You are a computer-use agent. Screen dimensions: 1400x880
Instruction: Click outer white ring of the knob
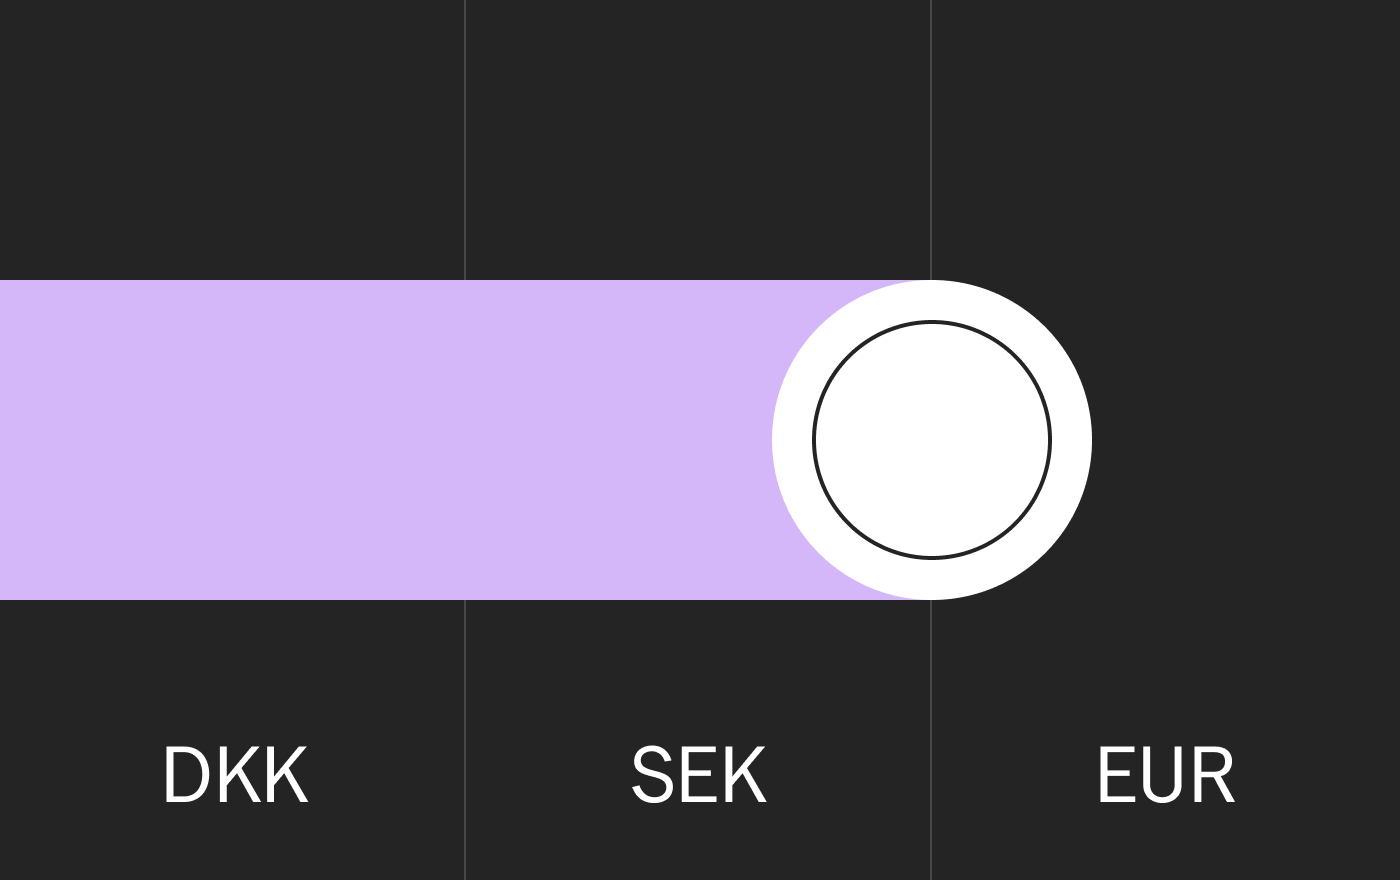pyautogui.click(x=1071, y=440)
